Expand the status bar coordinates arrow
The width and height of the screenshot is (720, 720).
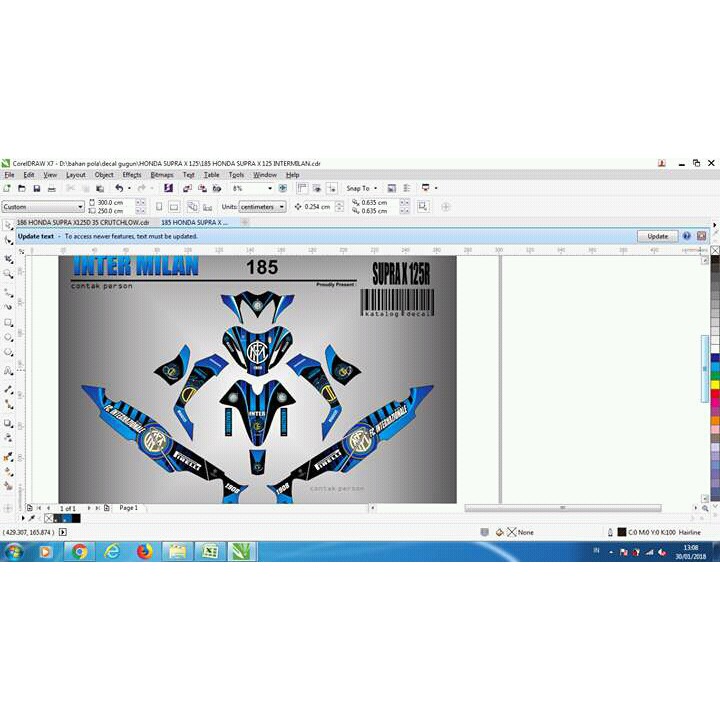point(63,532)
